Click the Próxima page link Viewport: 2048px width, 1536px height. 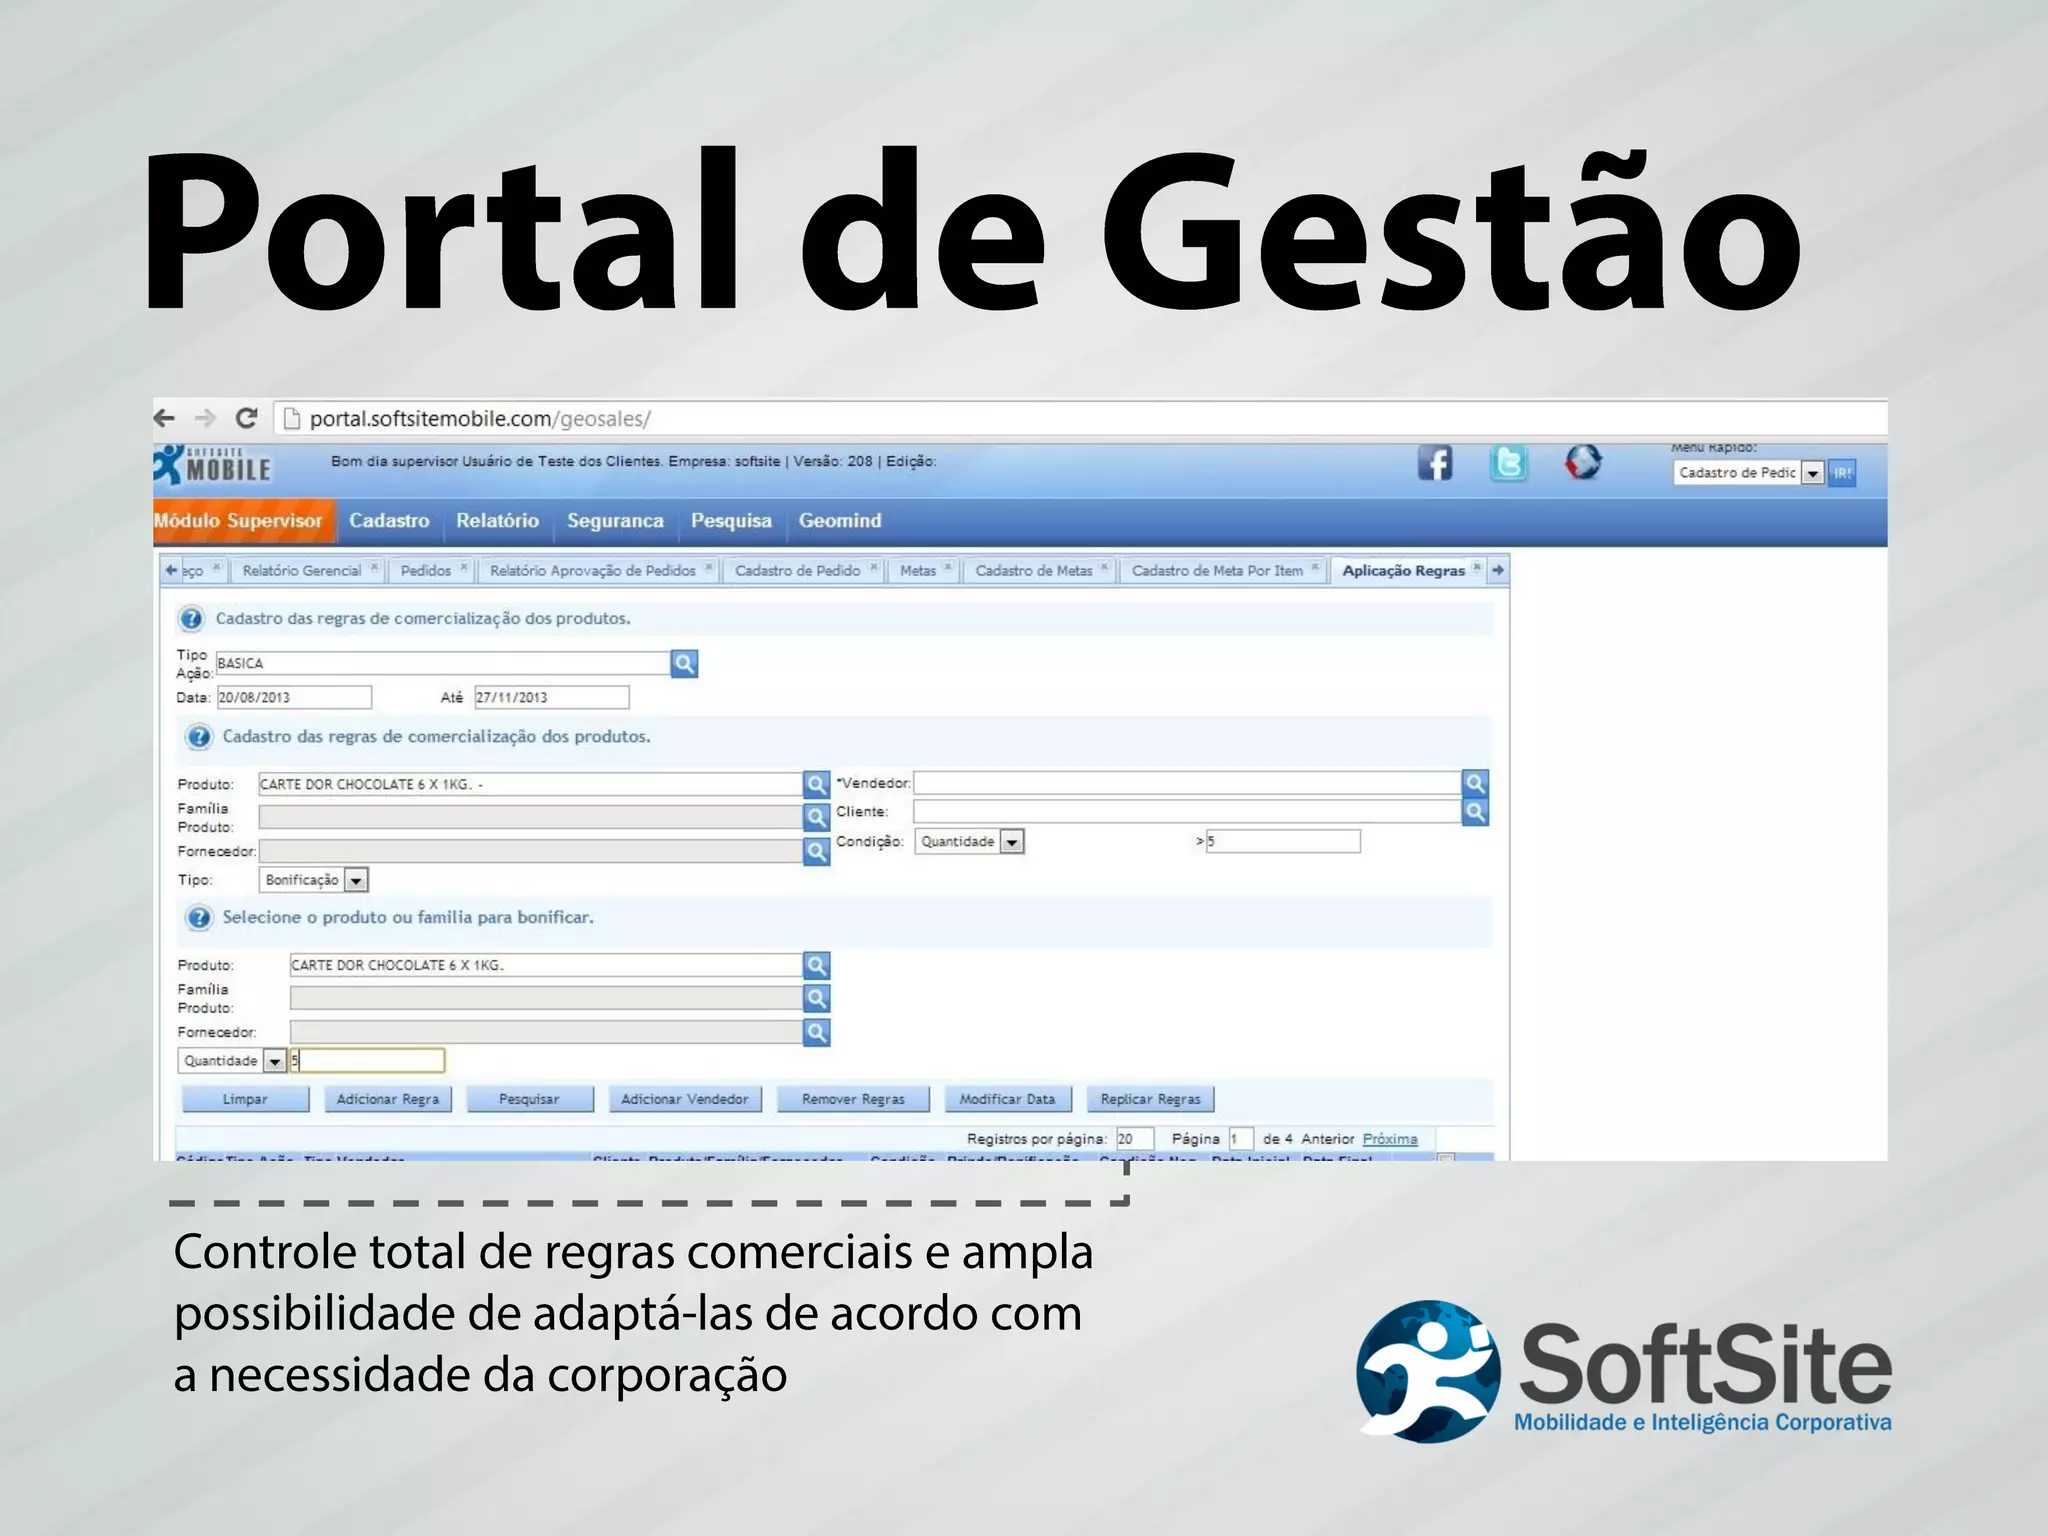pos(1389,1139)
